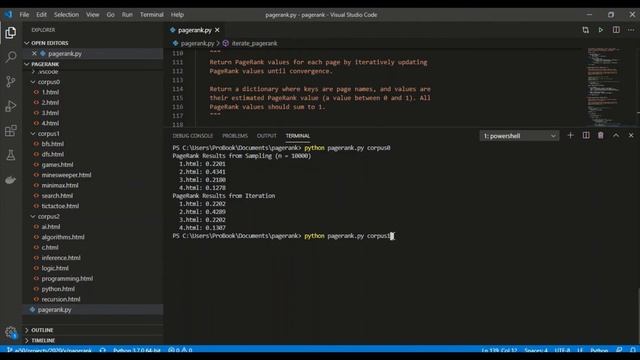Image resolution: width=640 pixels, height=360 pixels.
Task: Open the Testing flask view
Action: coord(11,155)
